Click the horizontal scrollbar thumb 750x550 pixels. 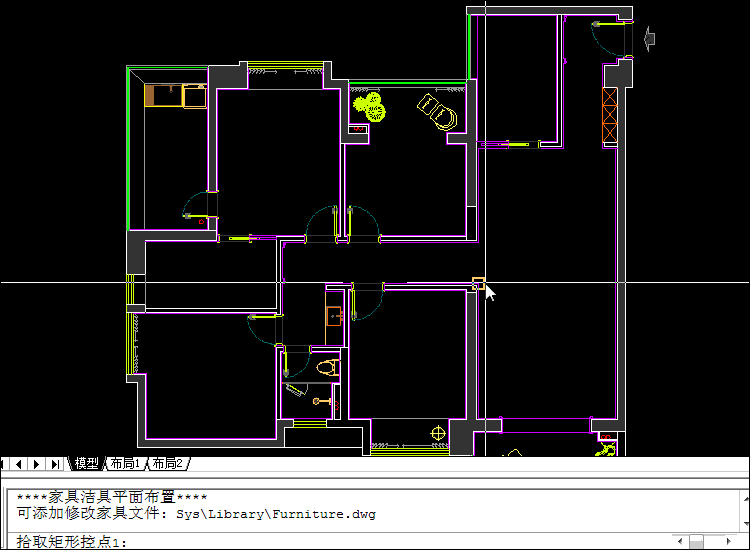click(x=696, y=541)
